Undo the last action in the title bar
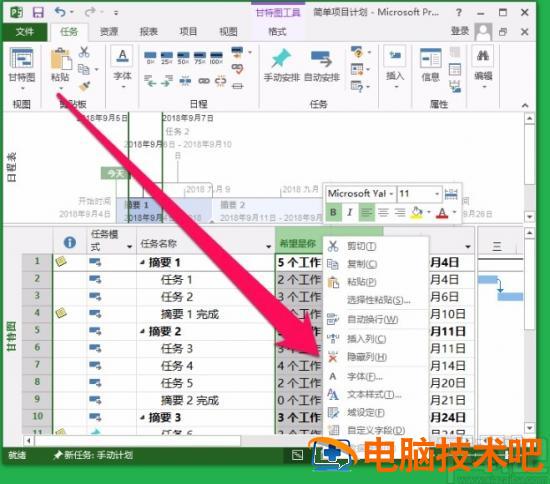 pos(60,12)
